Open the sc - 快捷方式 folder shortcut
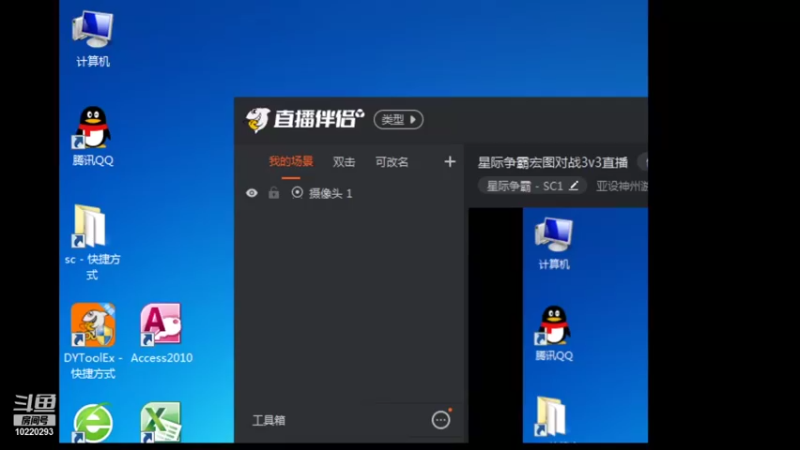Image resolution: width=800 pixels, height=450 pixels. pos(92,242)
